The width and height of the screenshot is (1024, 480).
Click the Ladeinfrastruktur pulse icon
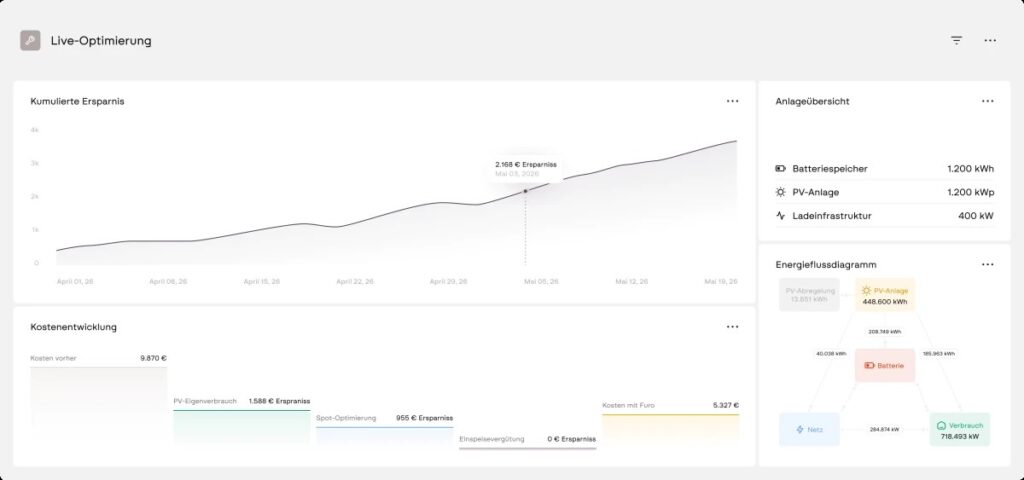(780, 216)
